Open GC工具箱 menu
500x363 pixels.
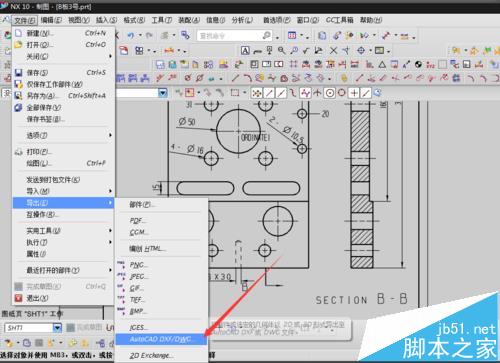[340, 20]
